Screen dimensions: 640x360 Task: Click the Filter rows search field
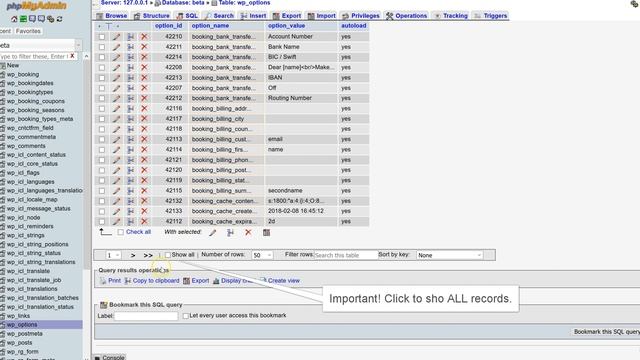click(346, 256)
